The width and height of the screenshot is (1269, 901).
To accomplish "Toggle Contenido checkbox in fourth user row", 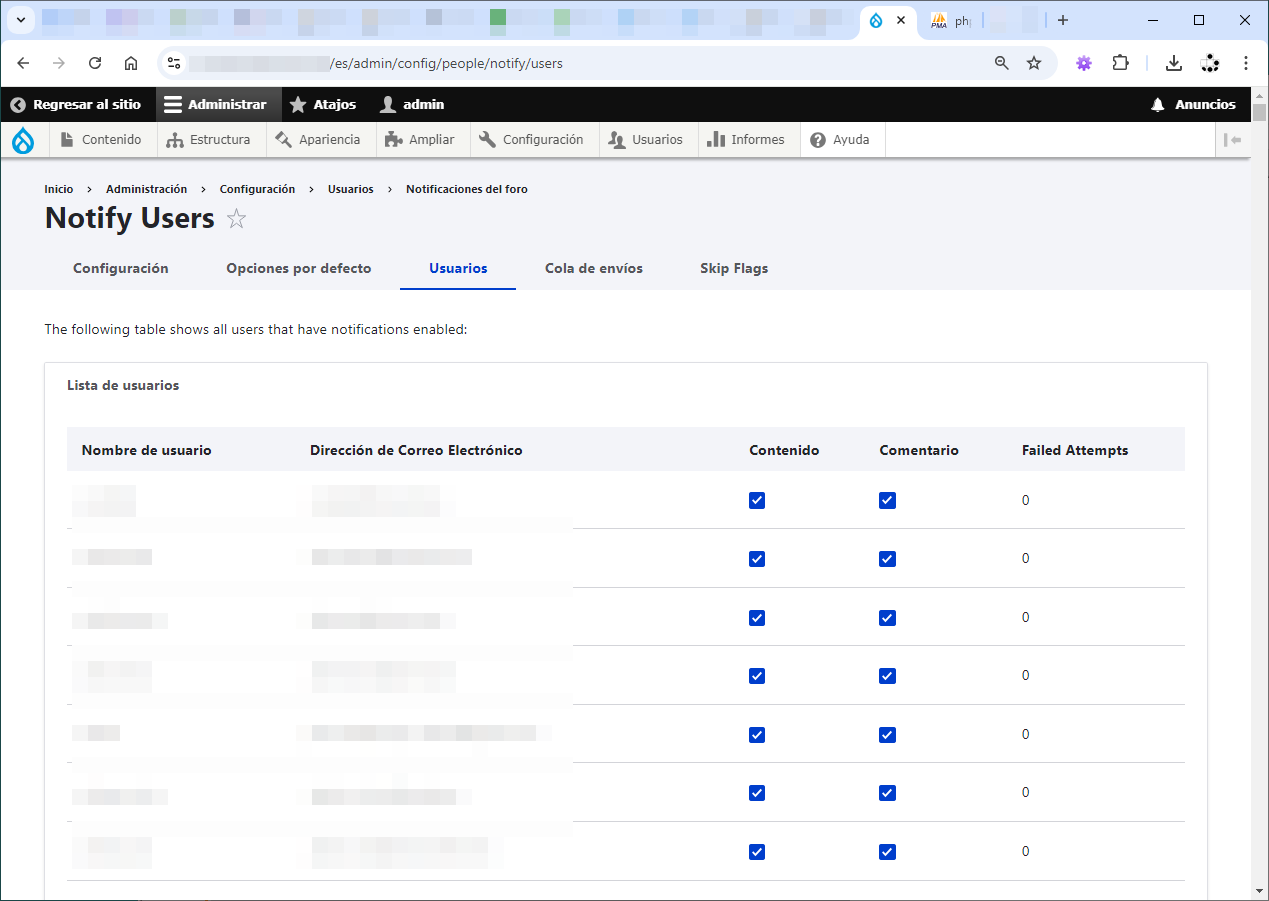I will pos(757,676).
